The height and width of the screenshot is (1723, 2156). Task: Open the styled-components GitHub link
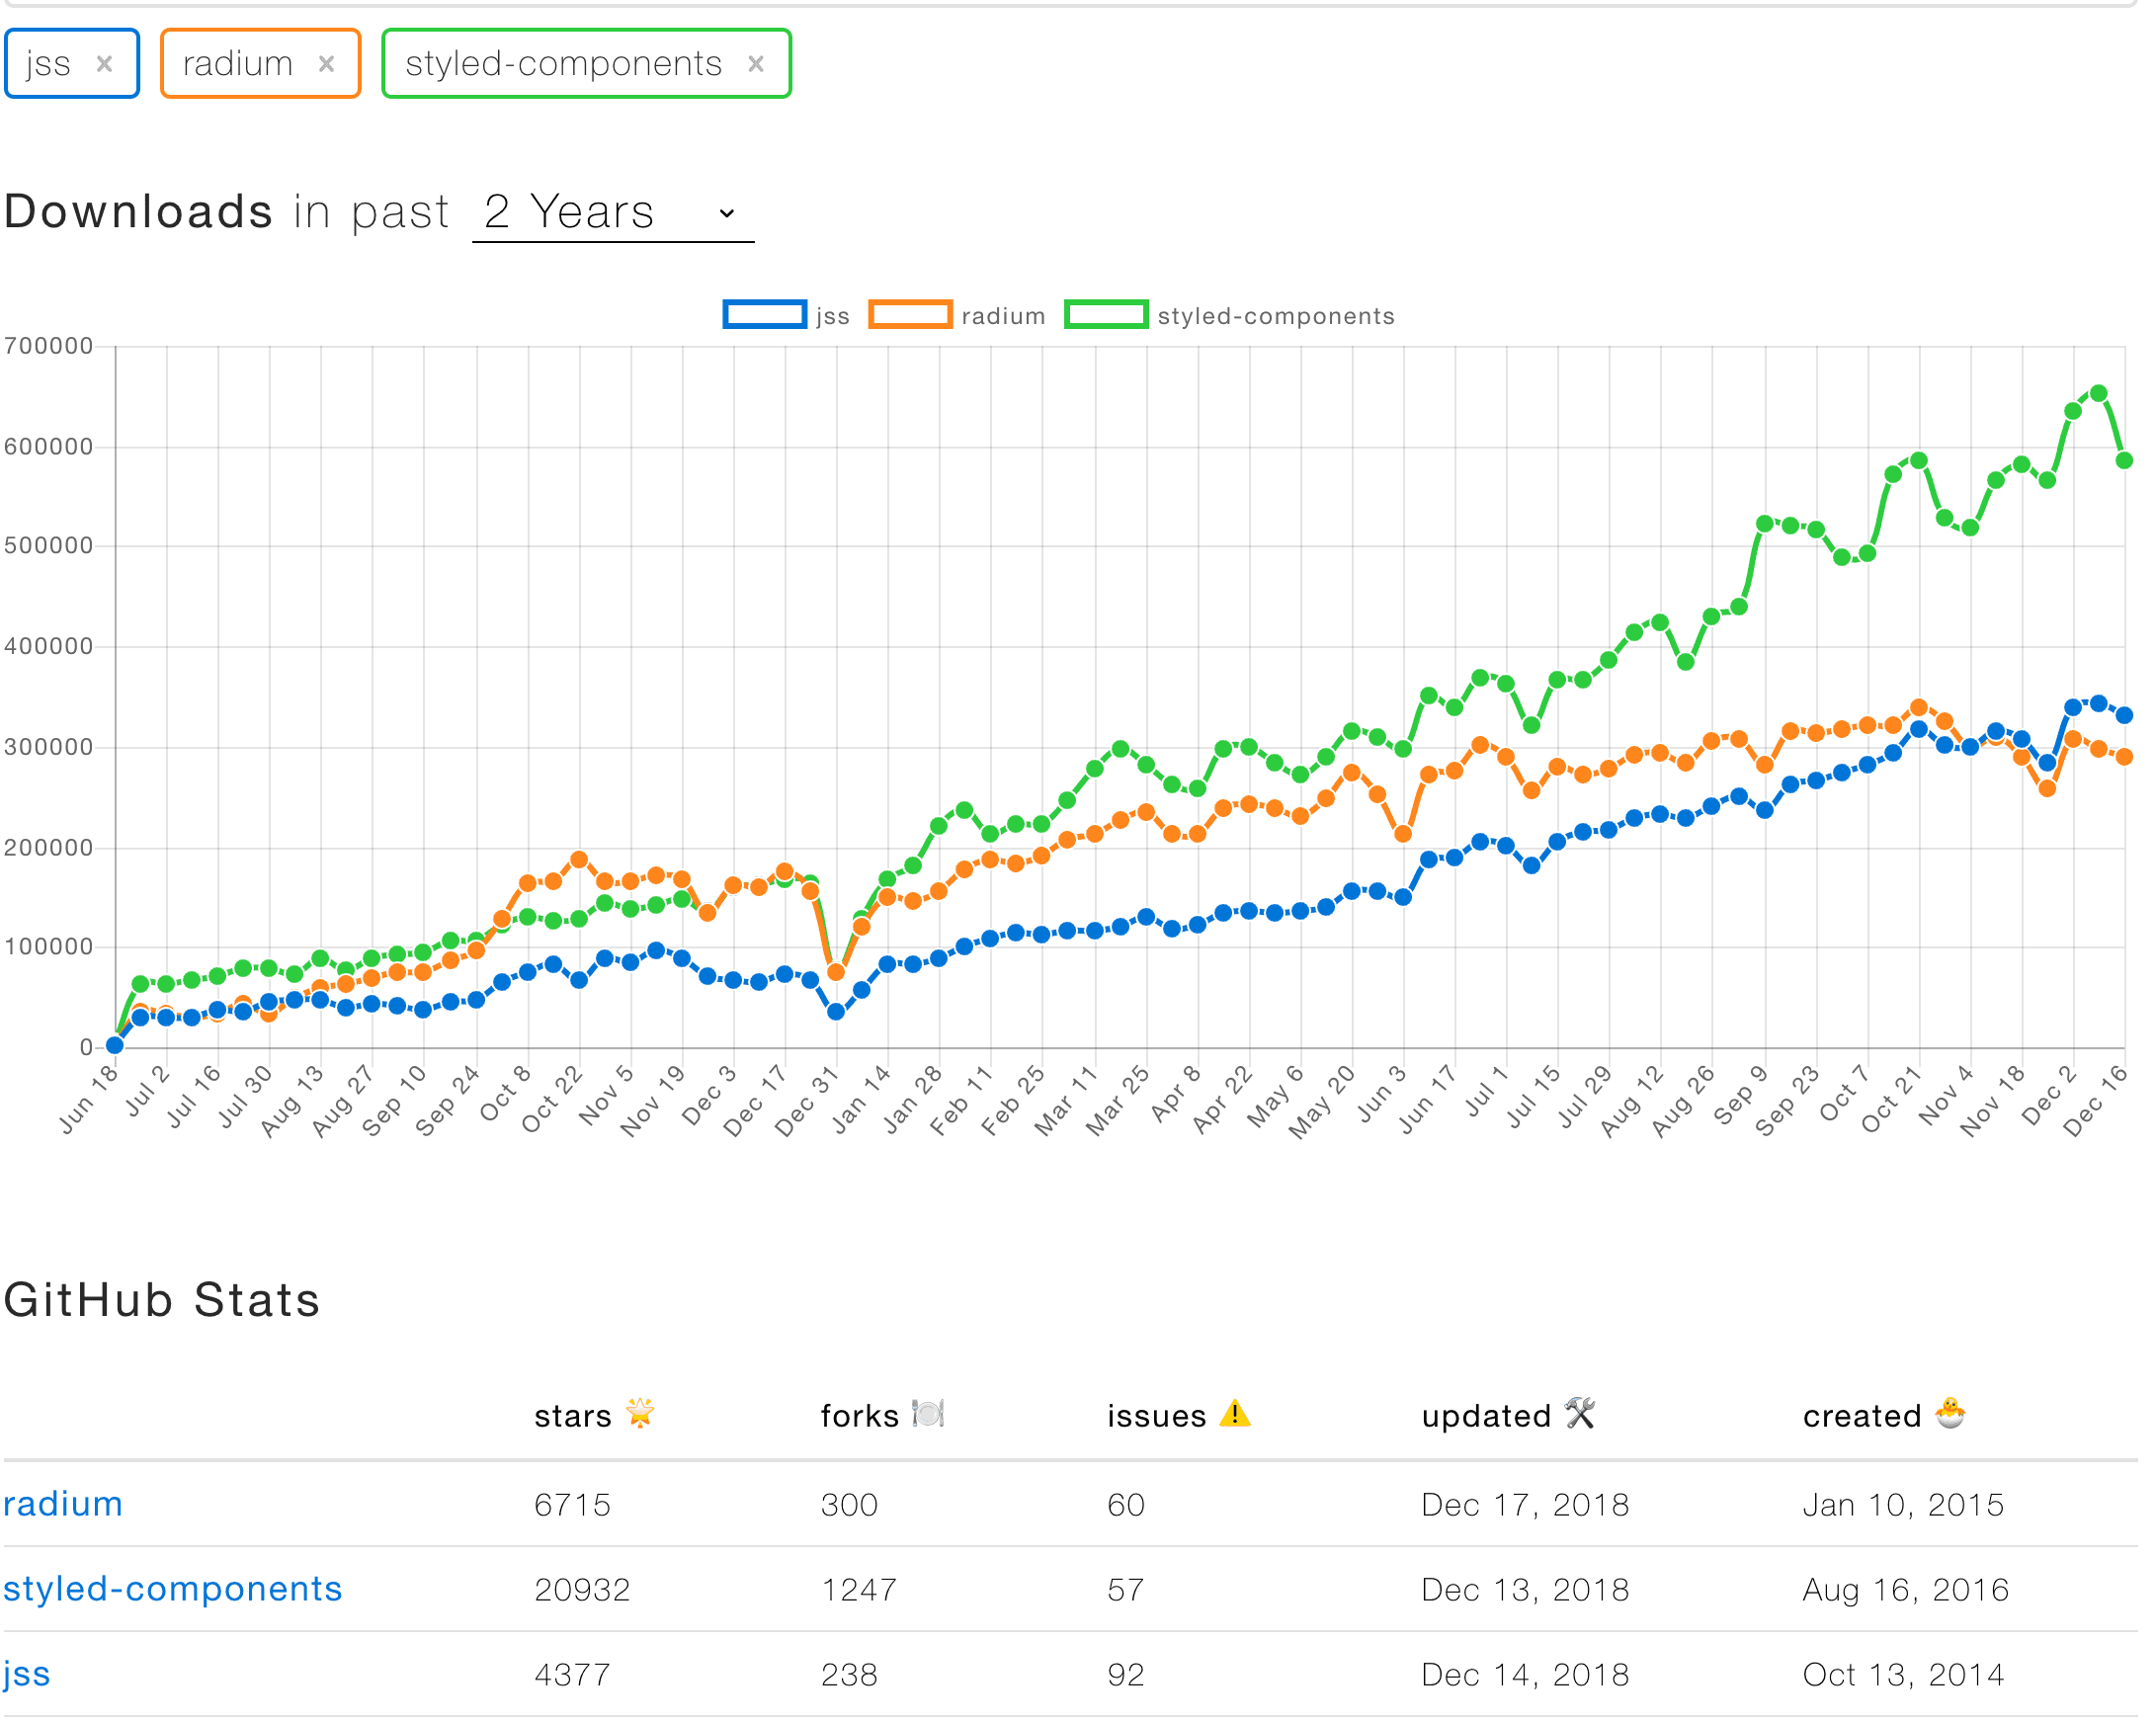[172, 1588]
